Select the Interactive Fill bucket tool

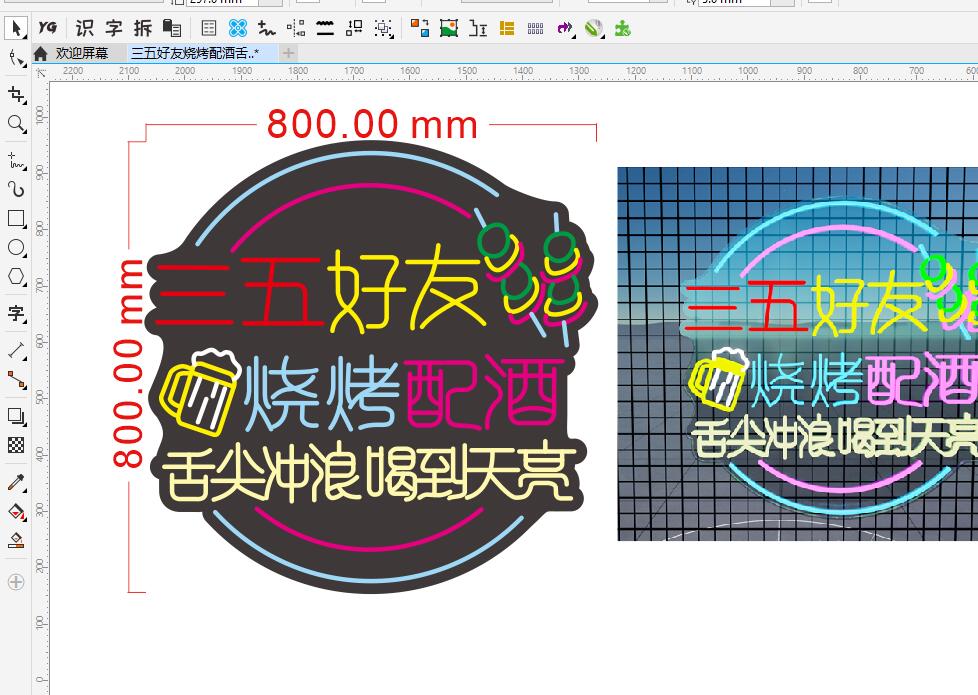click(16, 512)
